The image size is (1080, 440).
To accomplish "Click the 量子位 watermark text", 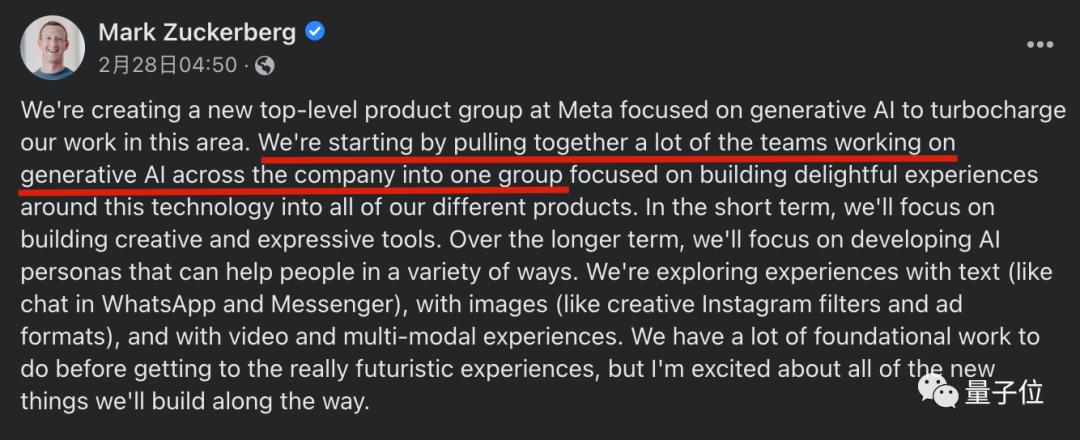I will 1003,393.
